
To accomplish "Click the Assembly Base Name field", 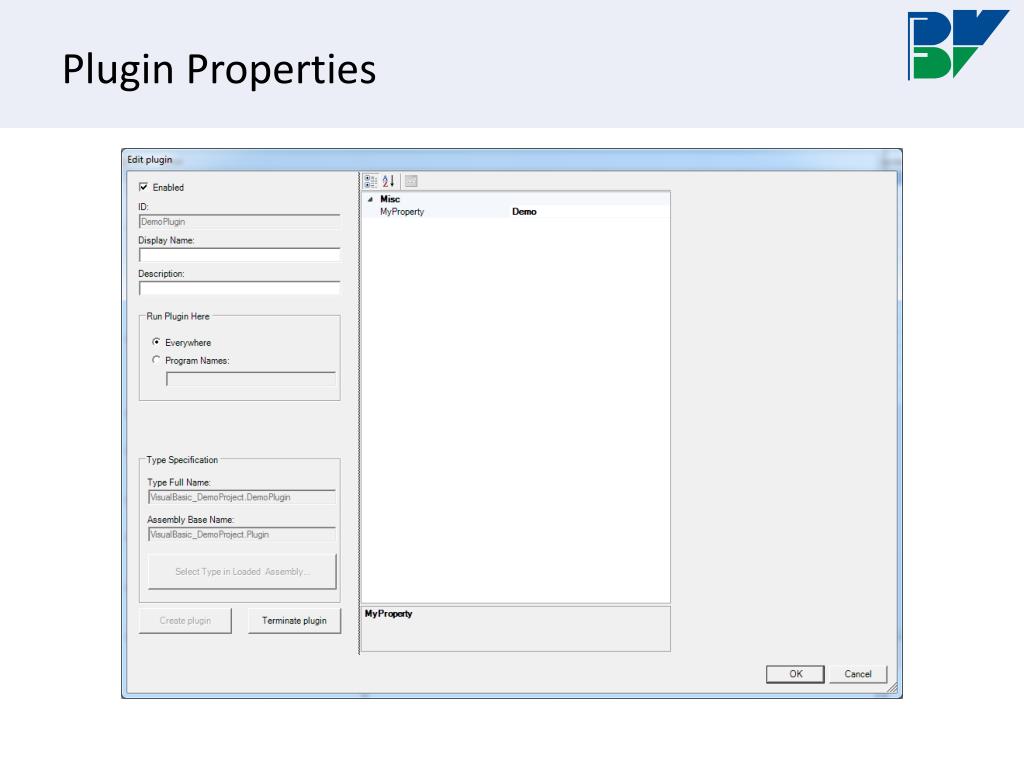I will pyautogui.click(x=242, y=534).
